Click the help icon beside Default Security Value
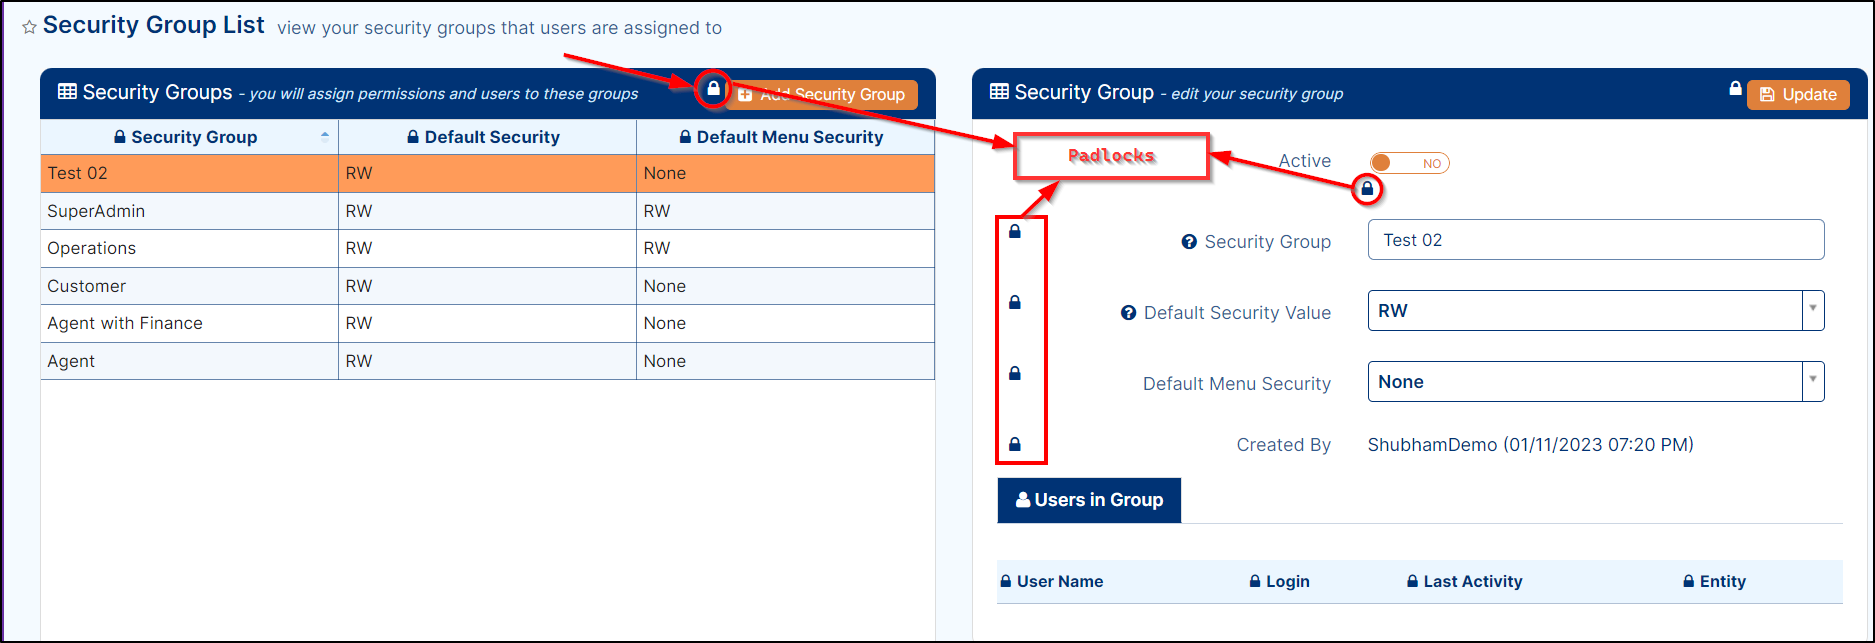The height and width of the screenshot is (643, 1875). click(x=1128, y=313)
